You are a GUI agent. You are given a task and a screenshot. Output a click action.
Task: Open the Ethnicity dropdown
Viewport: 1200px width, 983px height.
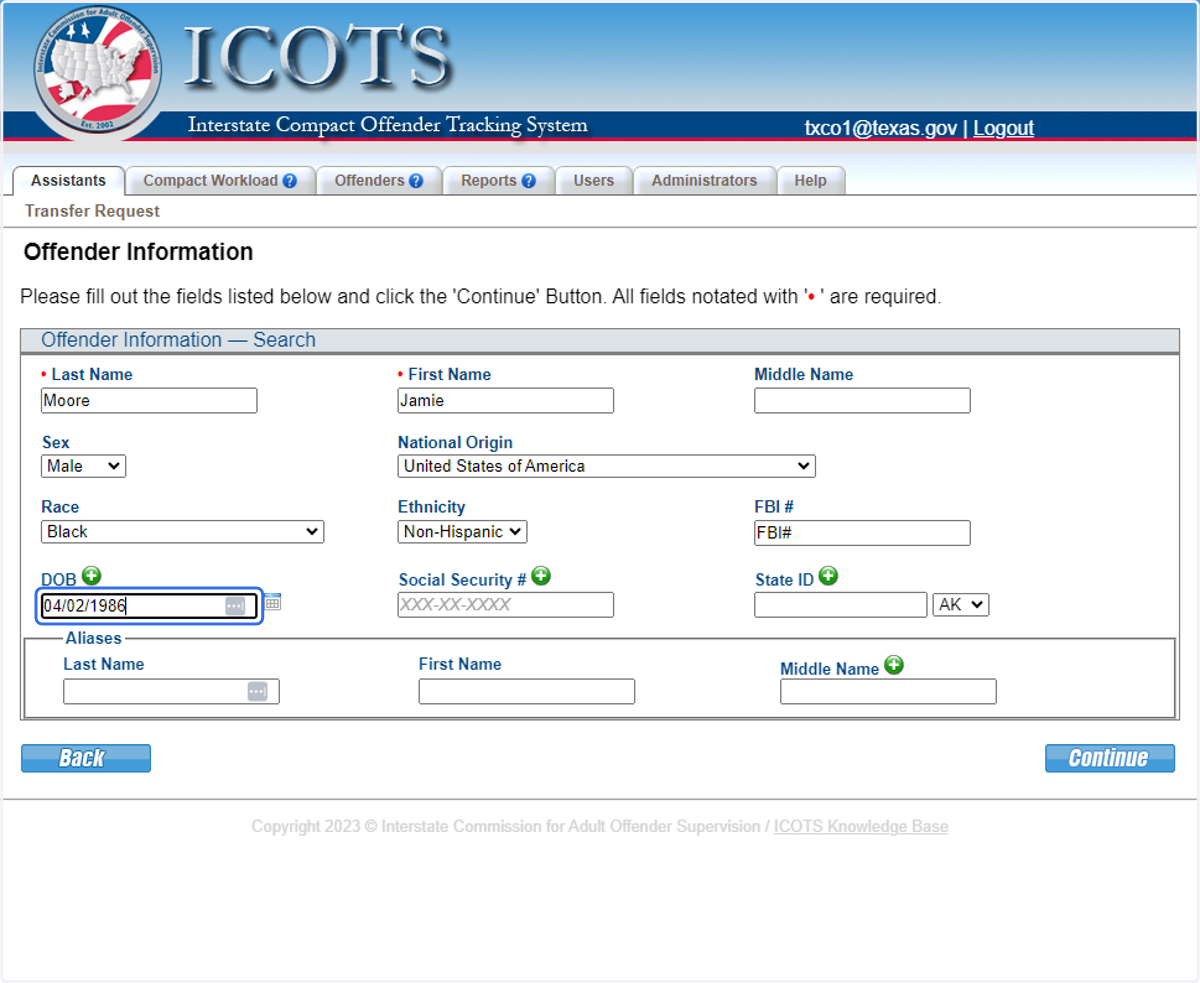pyautogui.click(x=463, y=532)
